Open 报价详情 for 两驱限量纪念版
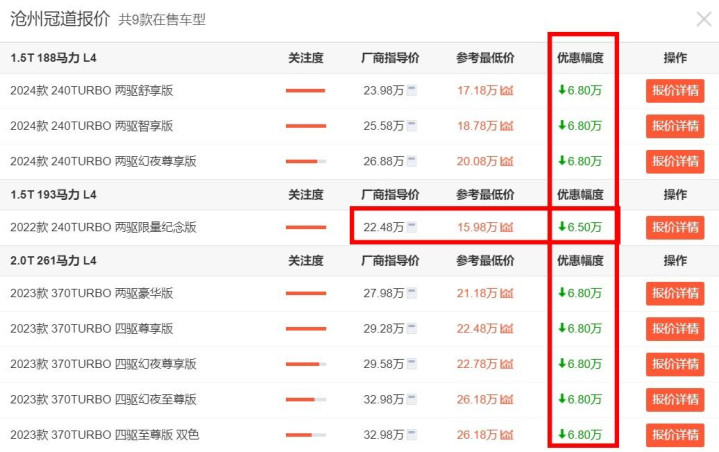This screenshot has height=452, width=719. (x=675, y=227)
